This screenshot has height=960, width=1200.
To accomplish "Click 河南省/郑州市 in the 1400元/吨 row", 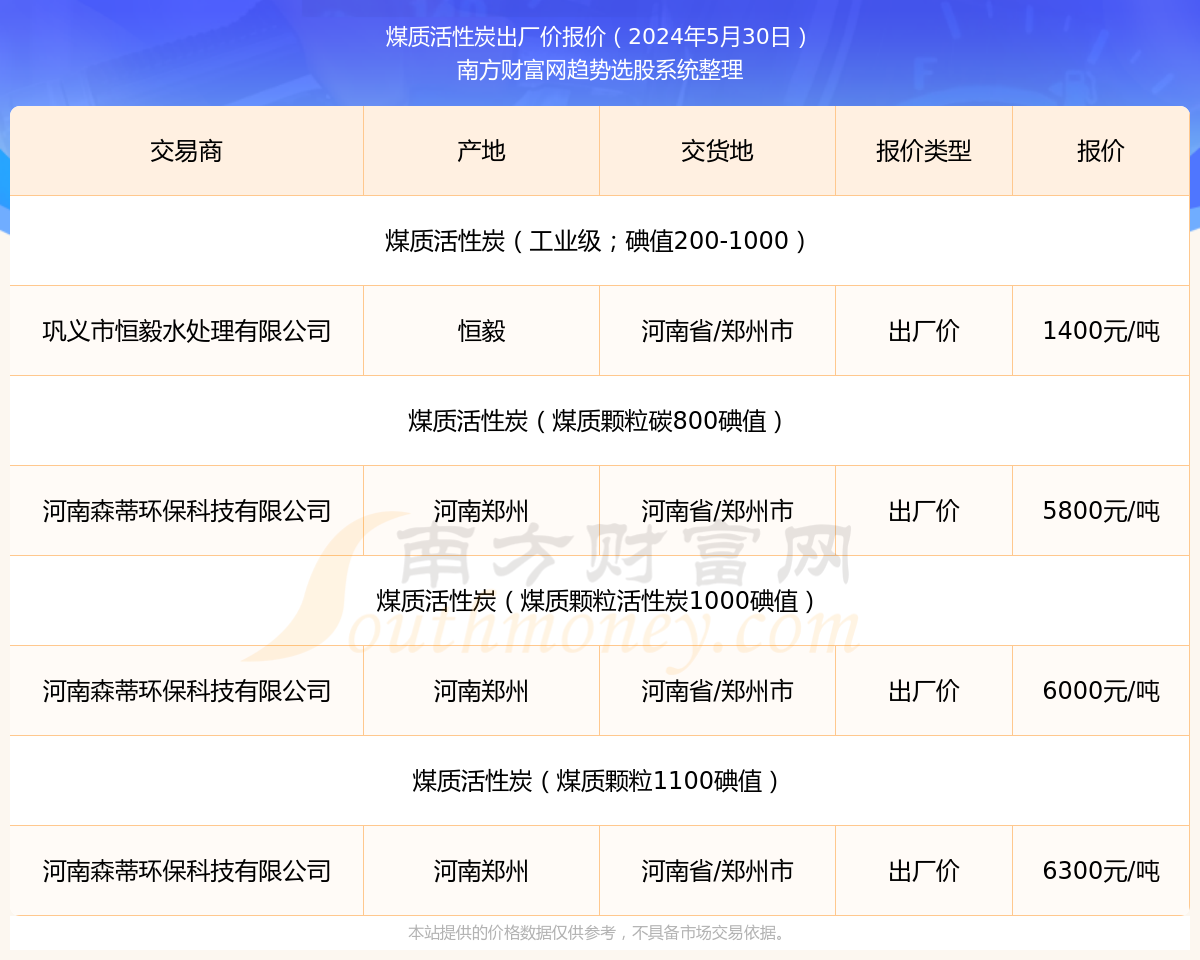I will [717, 331].
